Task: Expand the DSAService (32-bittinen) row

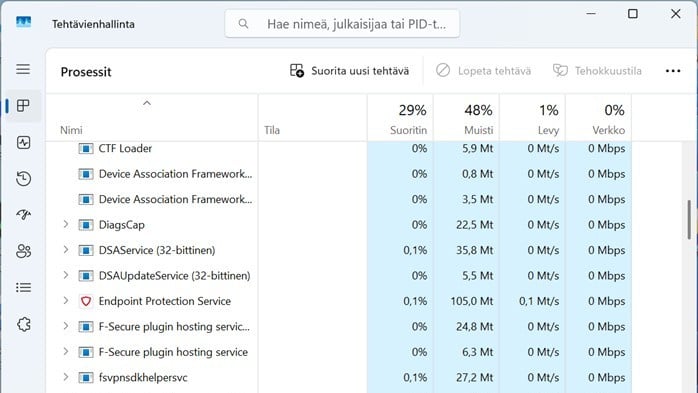Action: 65,249
